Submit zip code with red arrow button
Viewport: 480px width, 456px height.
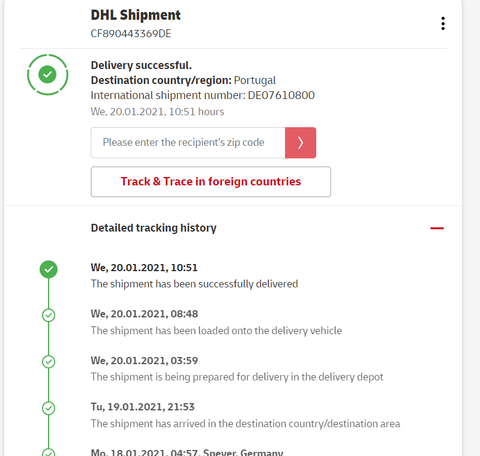(300, 143)
